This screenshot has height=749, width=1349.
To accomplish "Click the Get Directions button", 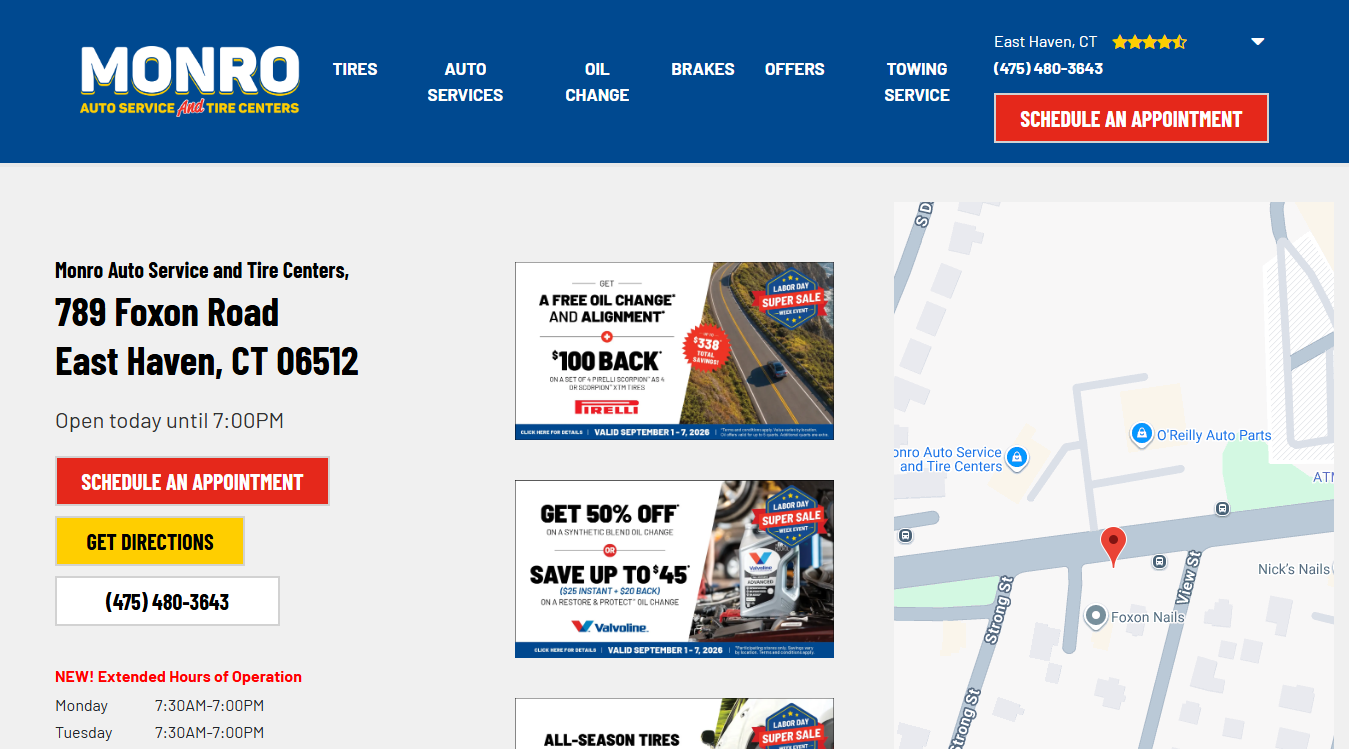I will (x=150, y=541).
